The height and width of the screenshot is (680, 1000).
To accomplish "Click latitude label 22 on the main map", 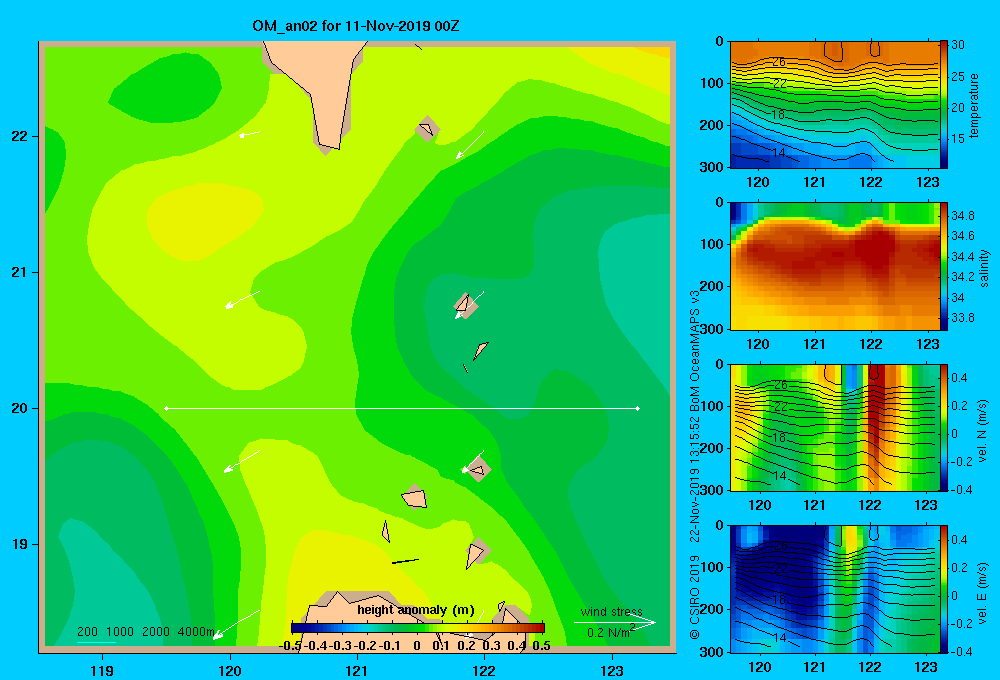I will [20, 136].
